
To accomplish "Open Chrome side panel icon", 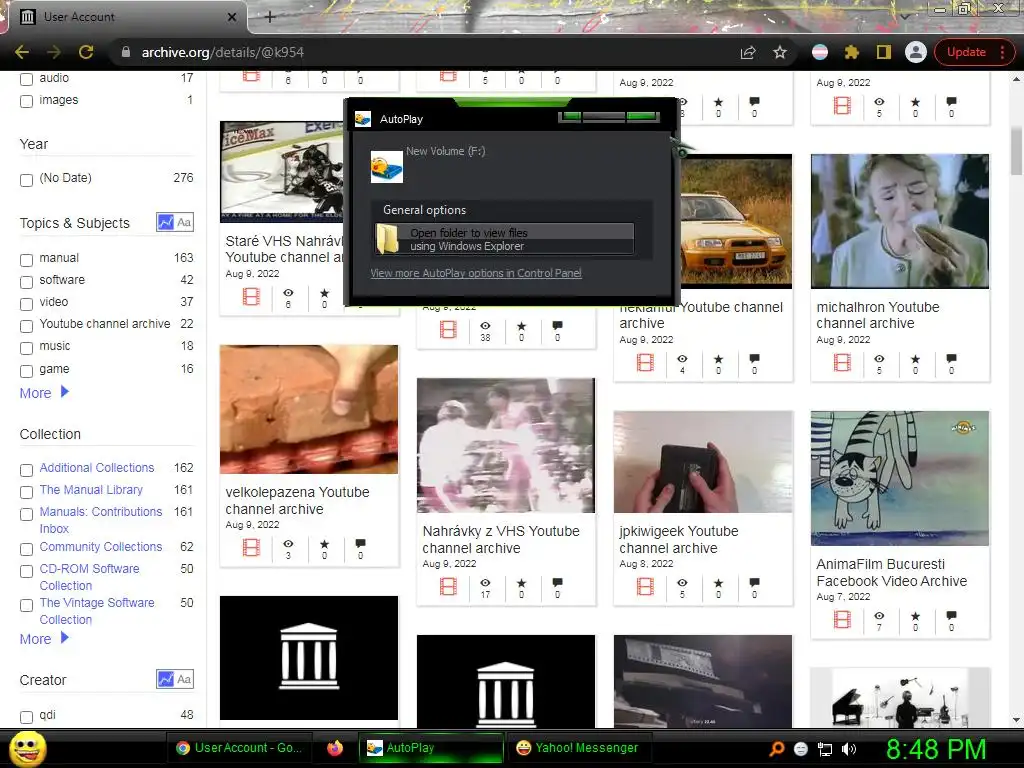I will point(884,52).
